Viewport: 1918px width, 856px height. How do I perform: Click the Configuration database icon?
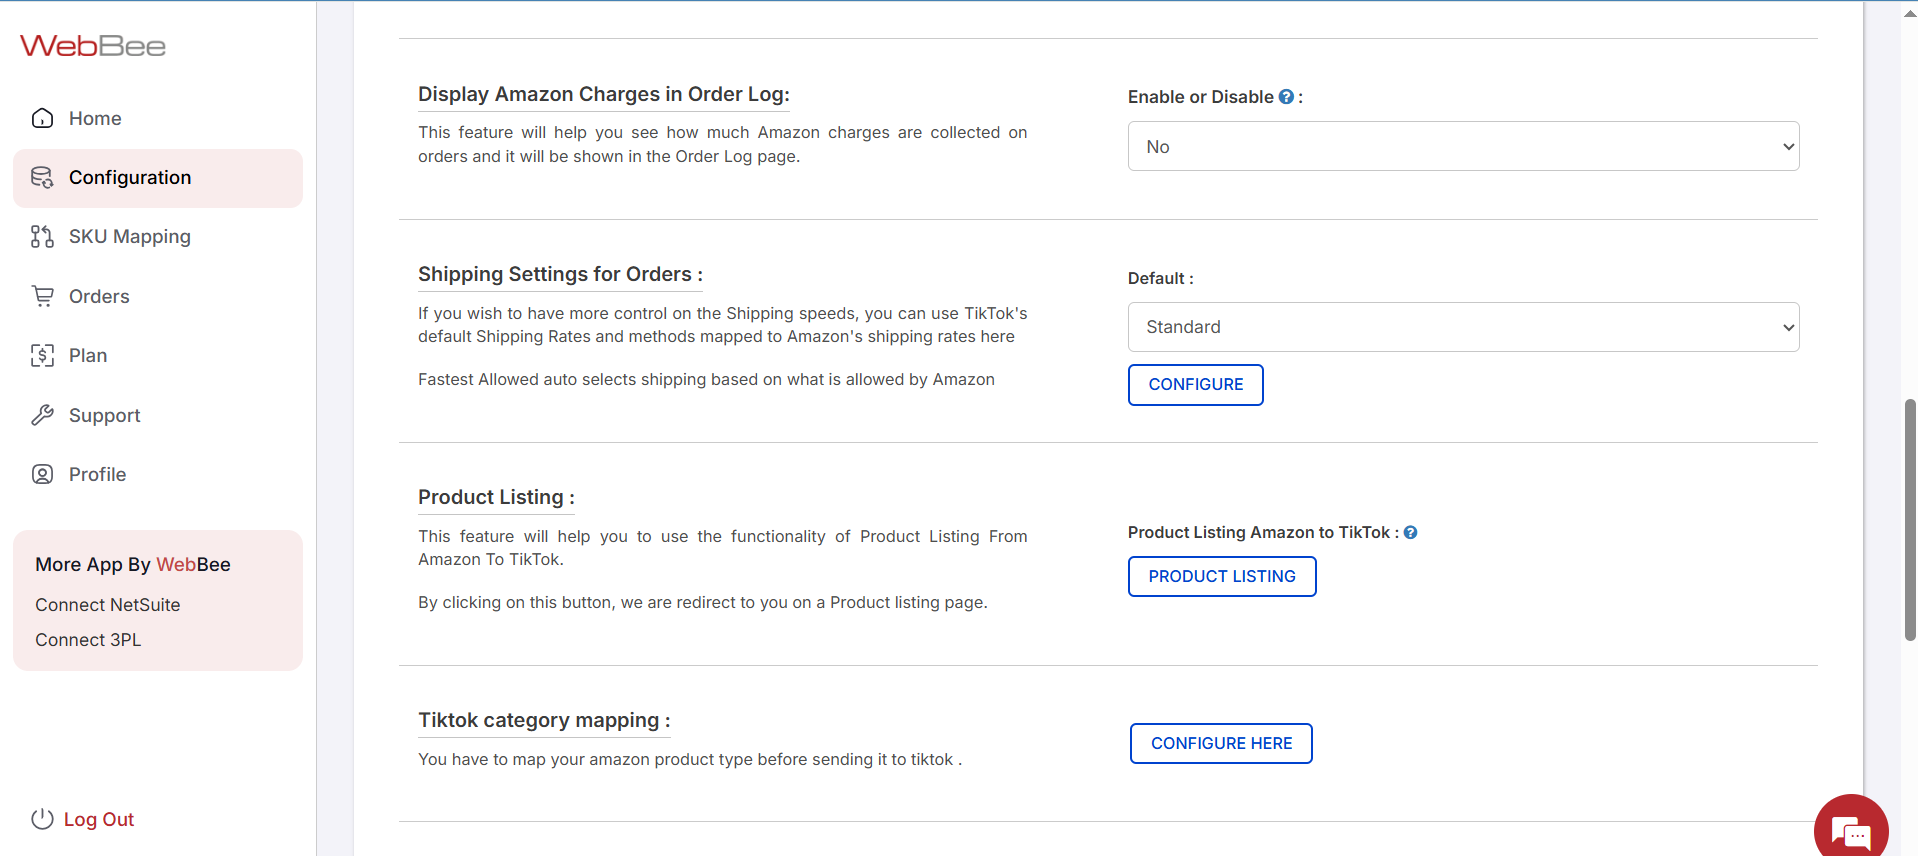(42, 178)
